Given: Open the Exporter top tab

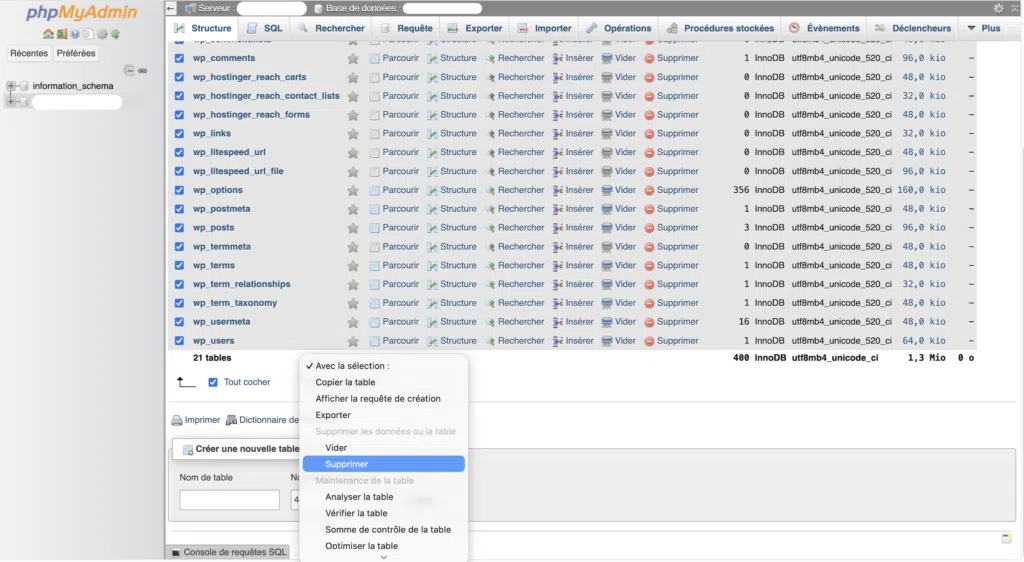Looking at the screenshot, I should (x=475, y=28).
